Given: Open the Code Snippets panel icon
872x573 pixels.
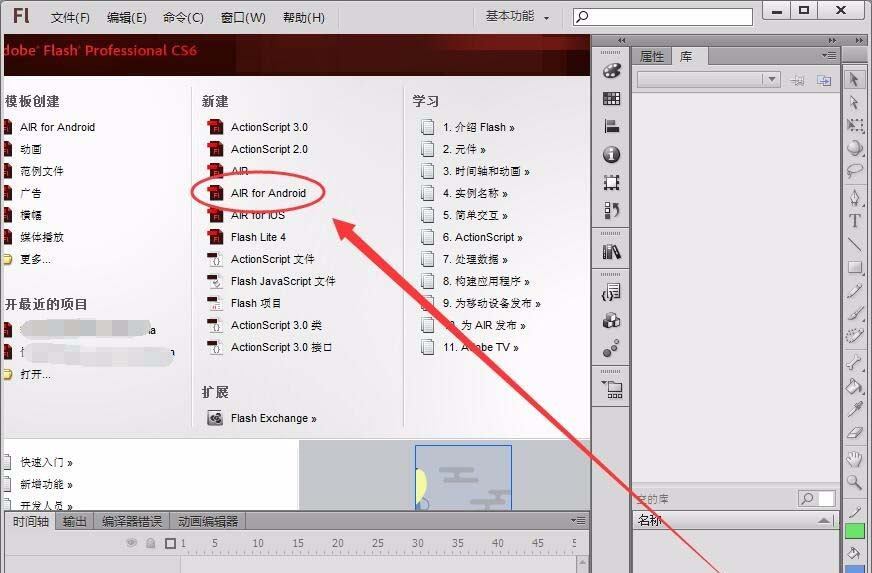Looking at the screenshot, I should 611,292.
